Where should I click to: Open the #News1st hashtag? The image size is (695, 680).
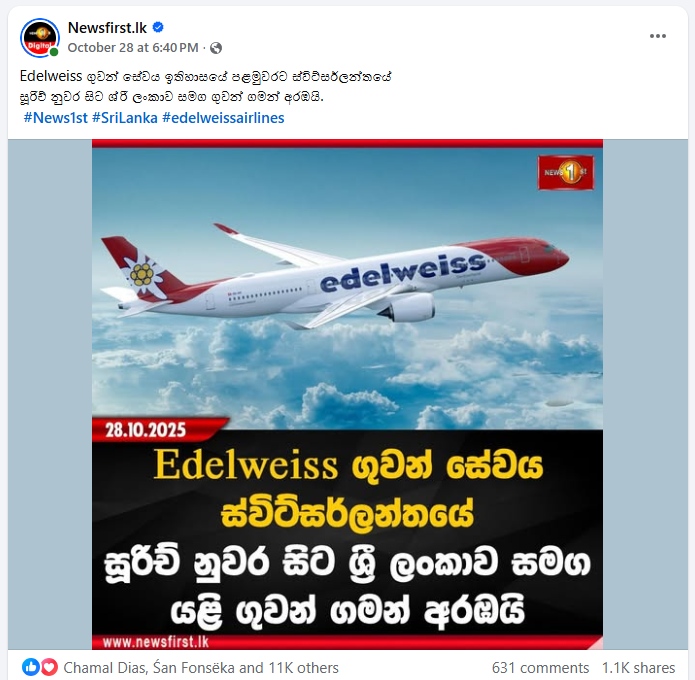tap(56, 118)
